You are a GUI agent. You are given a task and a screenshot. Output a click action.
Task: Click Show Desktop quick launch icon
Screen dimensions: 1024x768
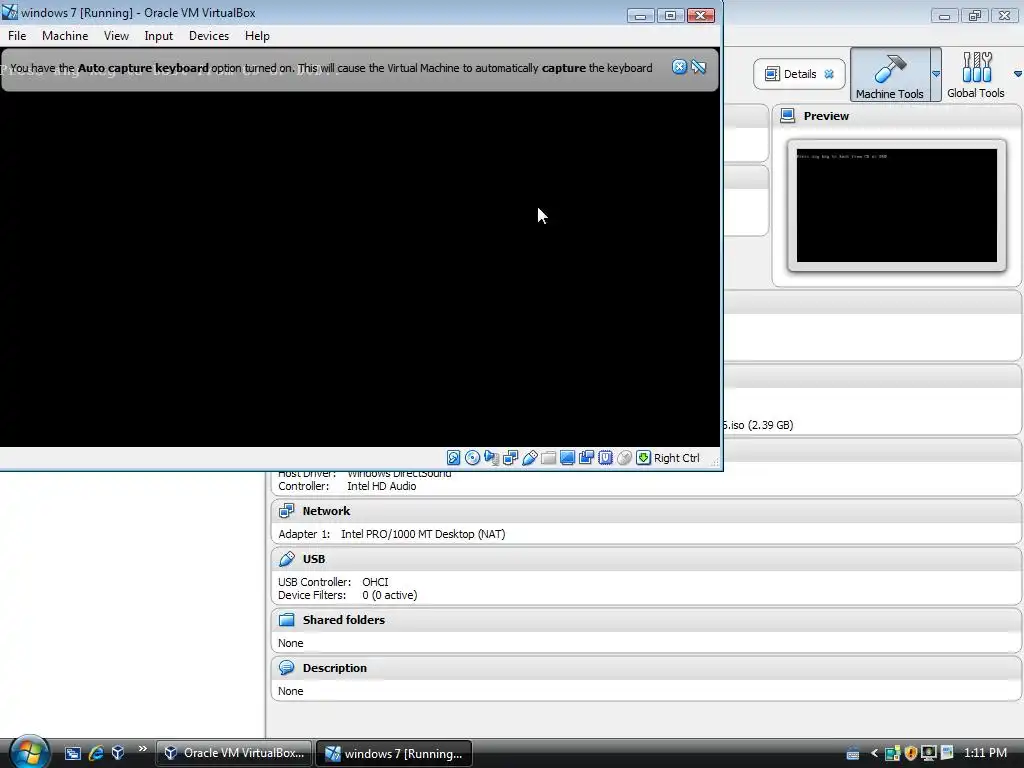(72, 753)
